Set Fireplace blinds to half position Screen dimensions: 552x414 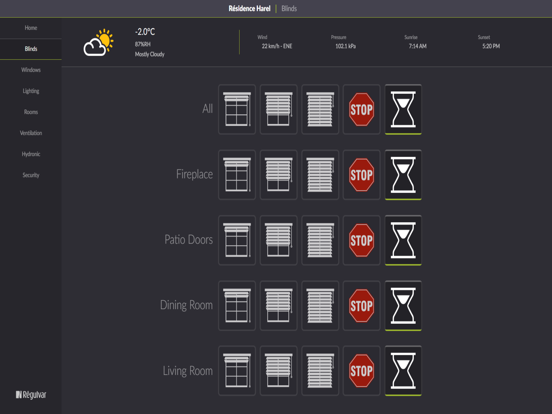278,175
